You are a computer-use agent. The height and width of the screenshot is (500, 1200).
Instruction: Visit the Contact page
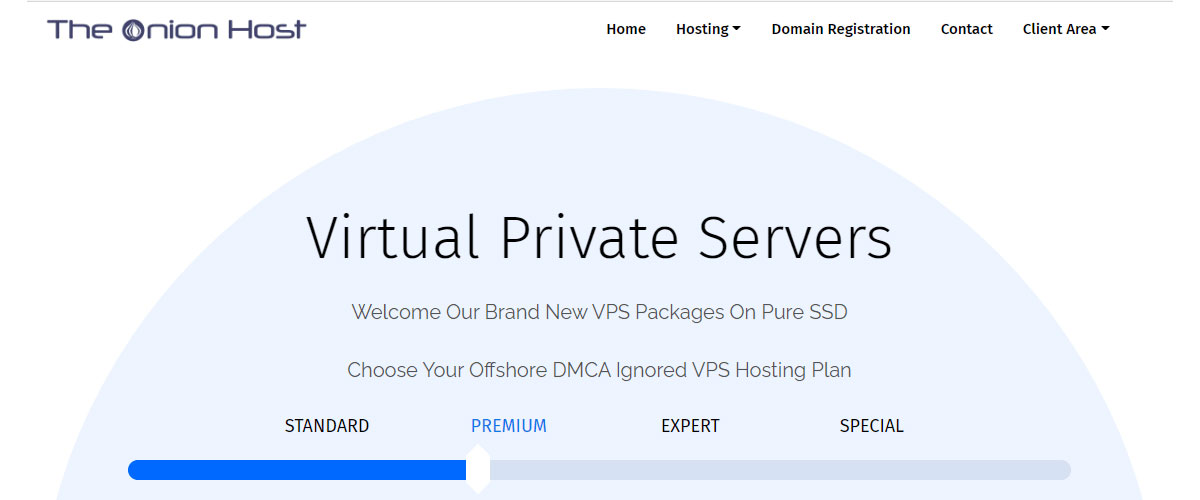click(967, 29)
